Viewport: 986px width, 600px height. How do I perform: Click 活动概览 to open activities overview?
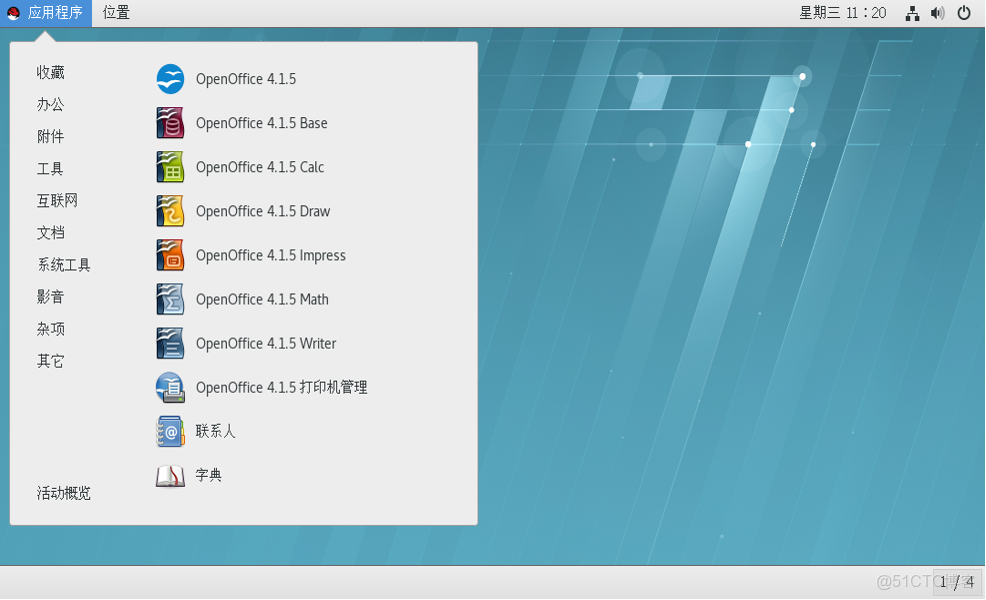click(x=66, y=492)
